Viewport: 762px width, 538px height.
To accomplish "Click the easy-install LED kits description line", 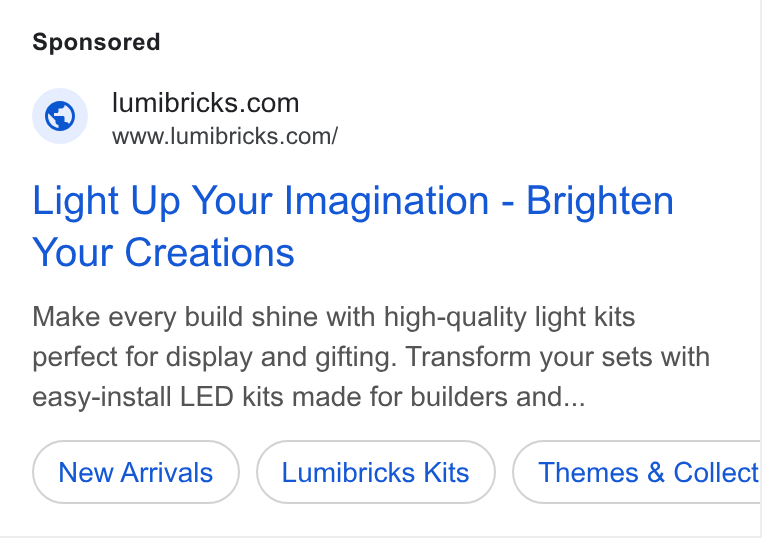I will (x=309, y=397).
